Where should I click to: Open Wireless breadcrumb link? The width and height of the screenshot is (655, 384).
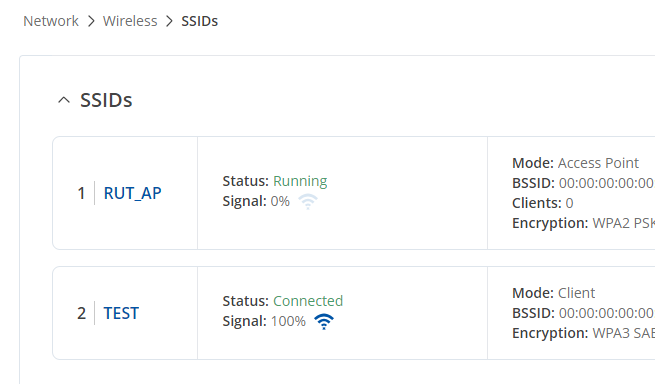point(130,21)
